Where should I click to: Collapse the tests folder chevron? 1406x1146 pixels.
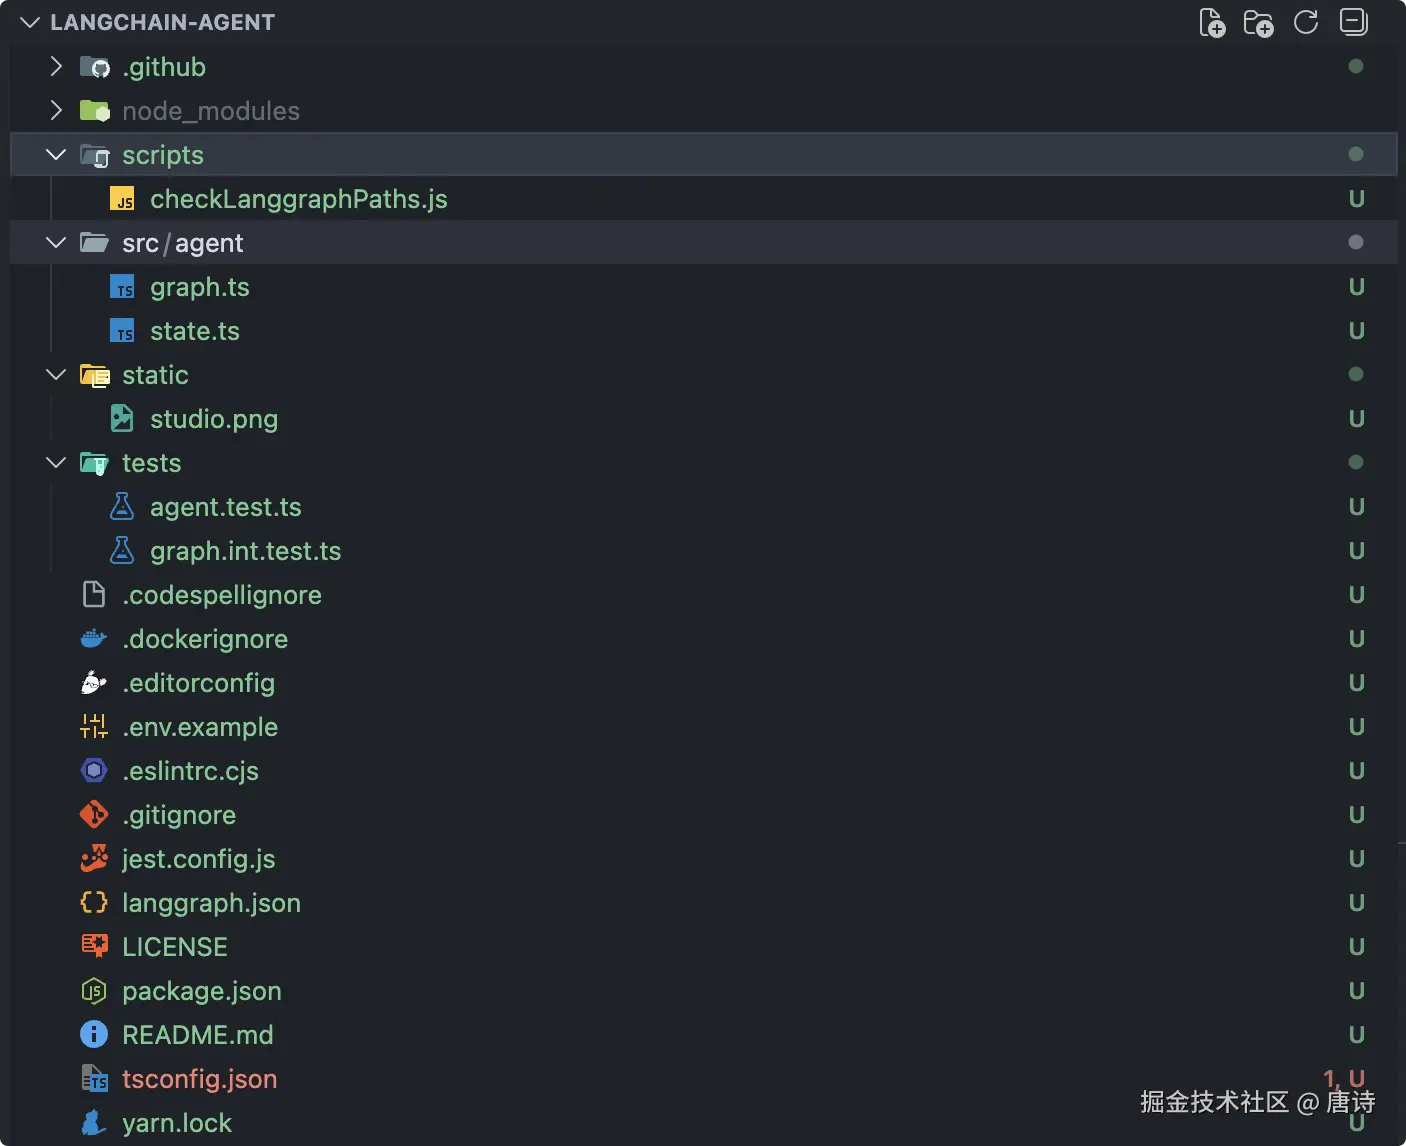point(57,463)
